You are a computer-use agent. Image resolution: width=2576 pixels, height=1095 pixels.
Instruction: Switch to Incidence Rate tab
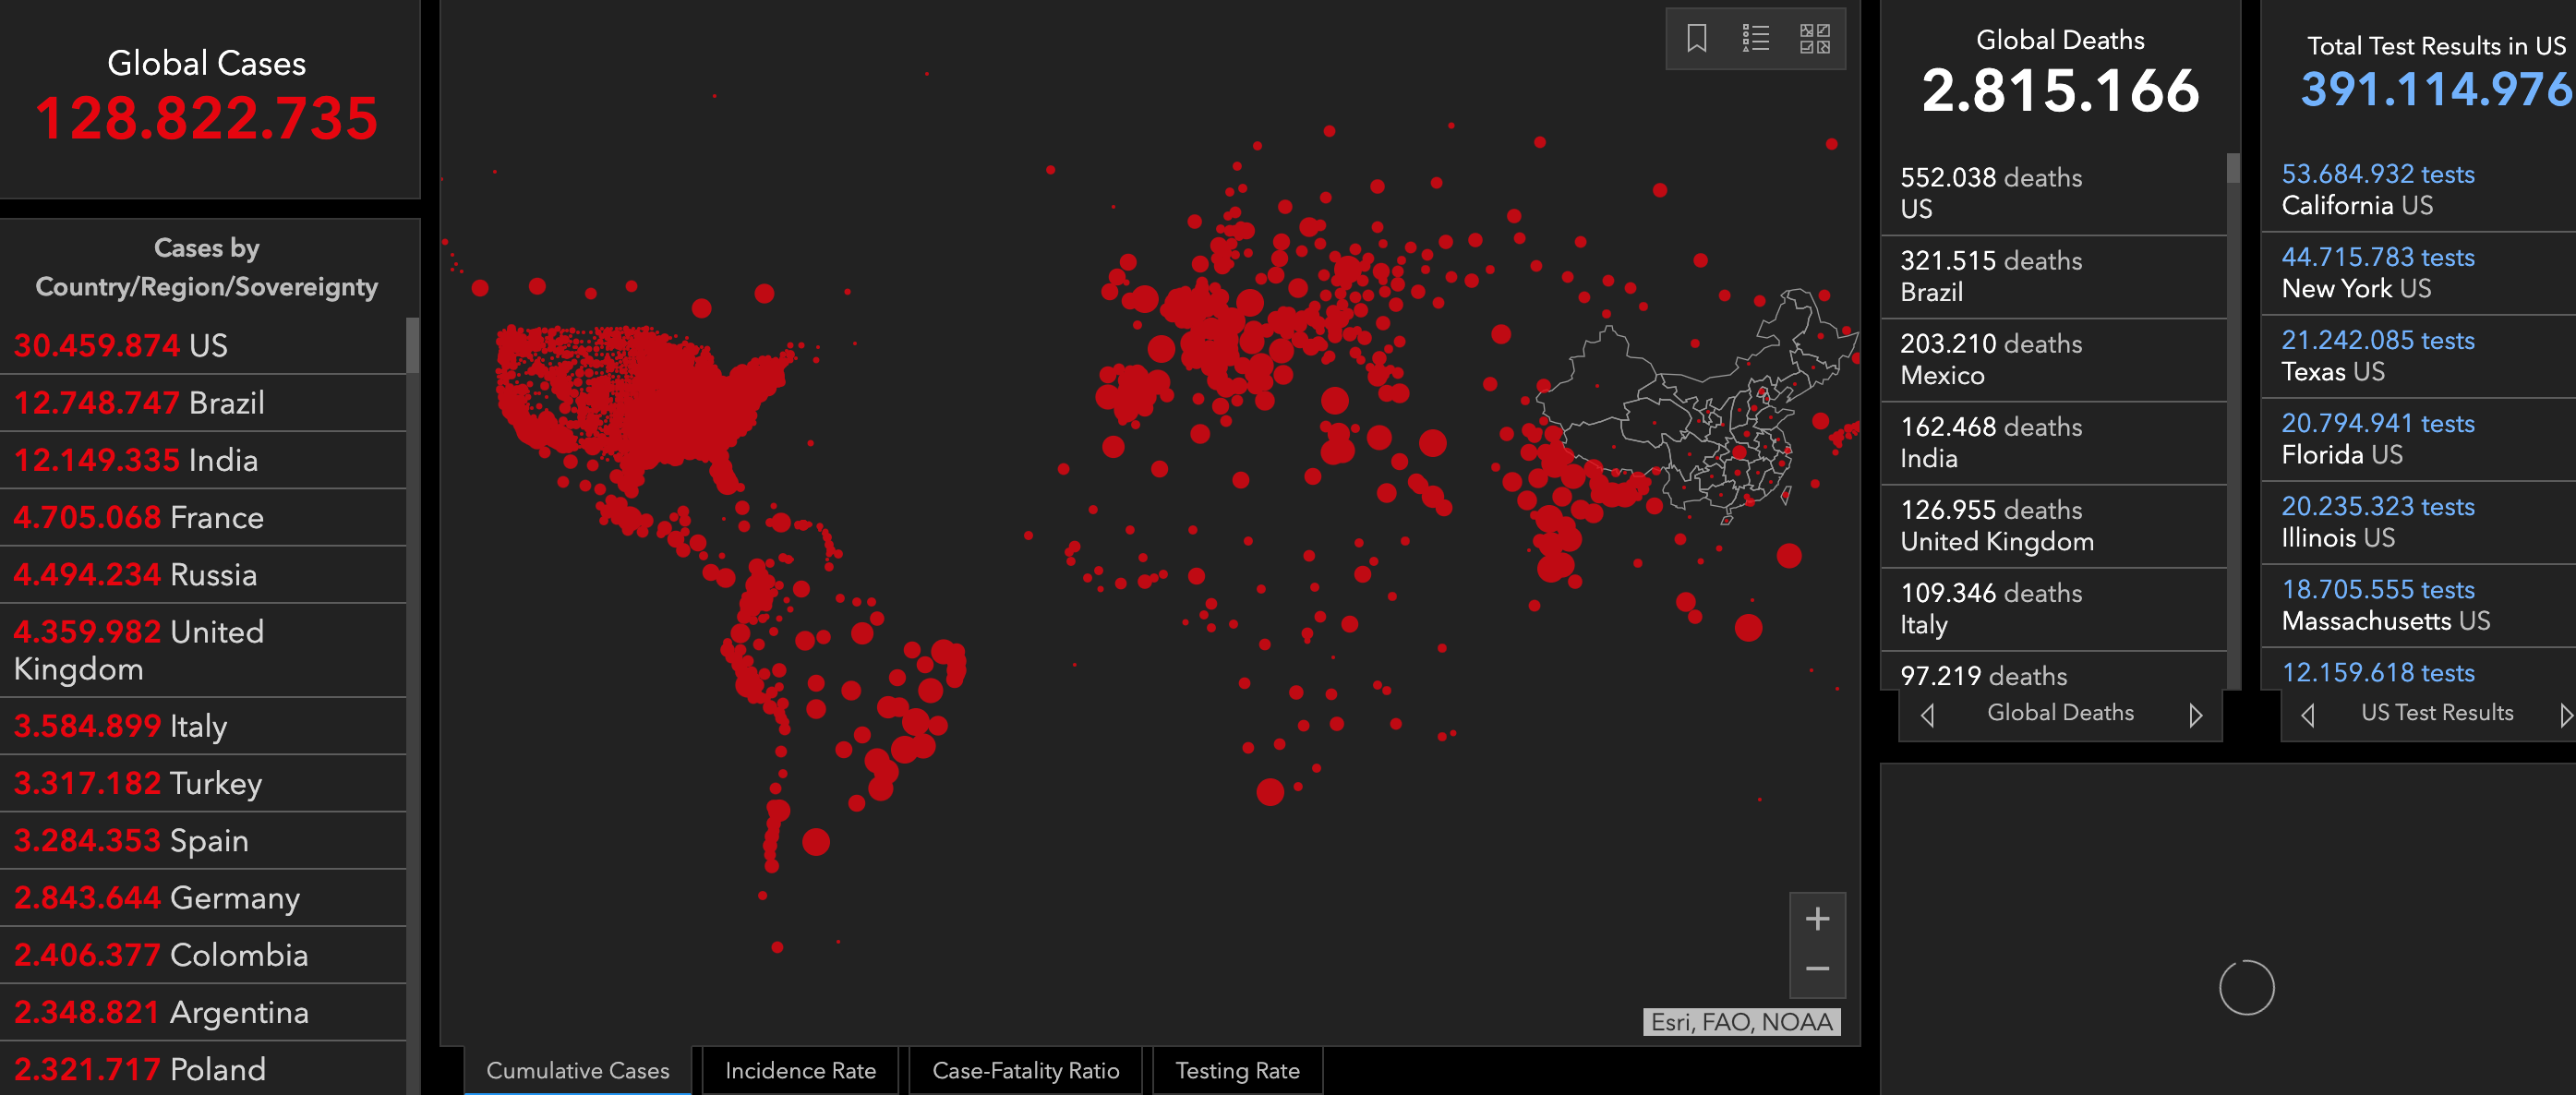(800, 1070)
